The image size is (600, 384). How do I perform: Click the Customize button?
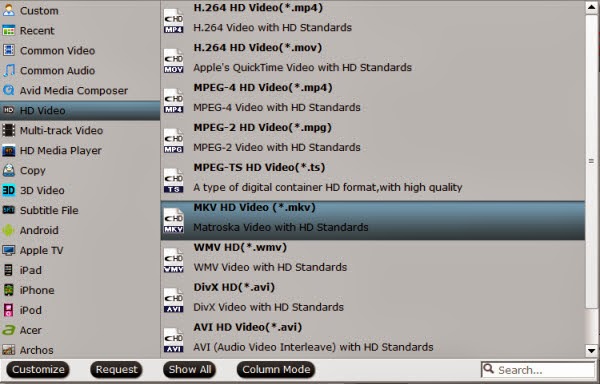point(38,369)
